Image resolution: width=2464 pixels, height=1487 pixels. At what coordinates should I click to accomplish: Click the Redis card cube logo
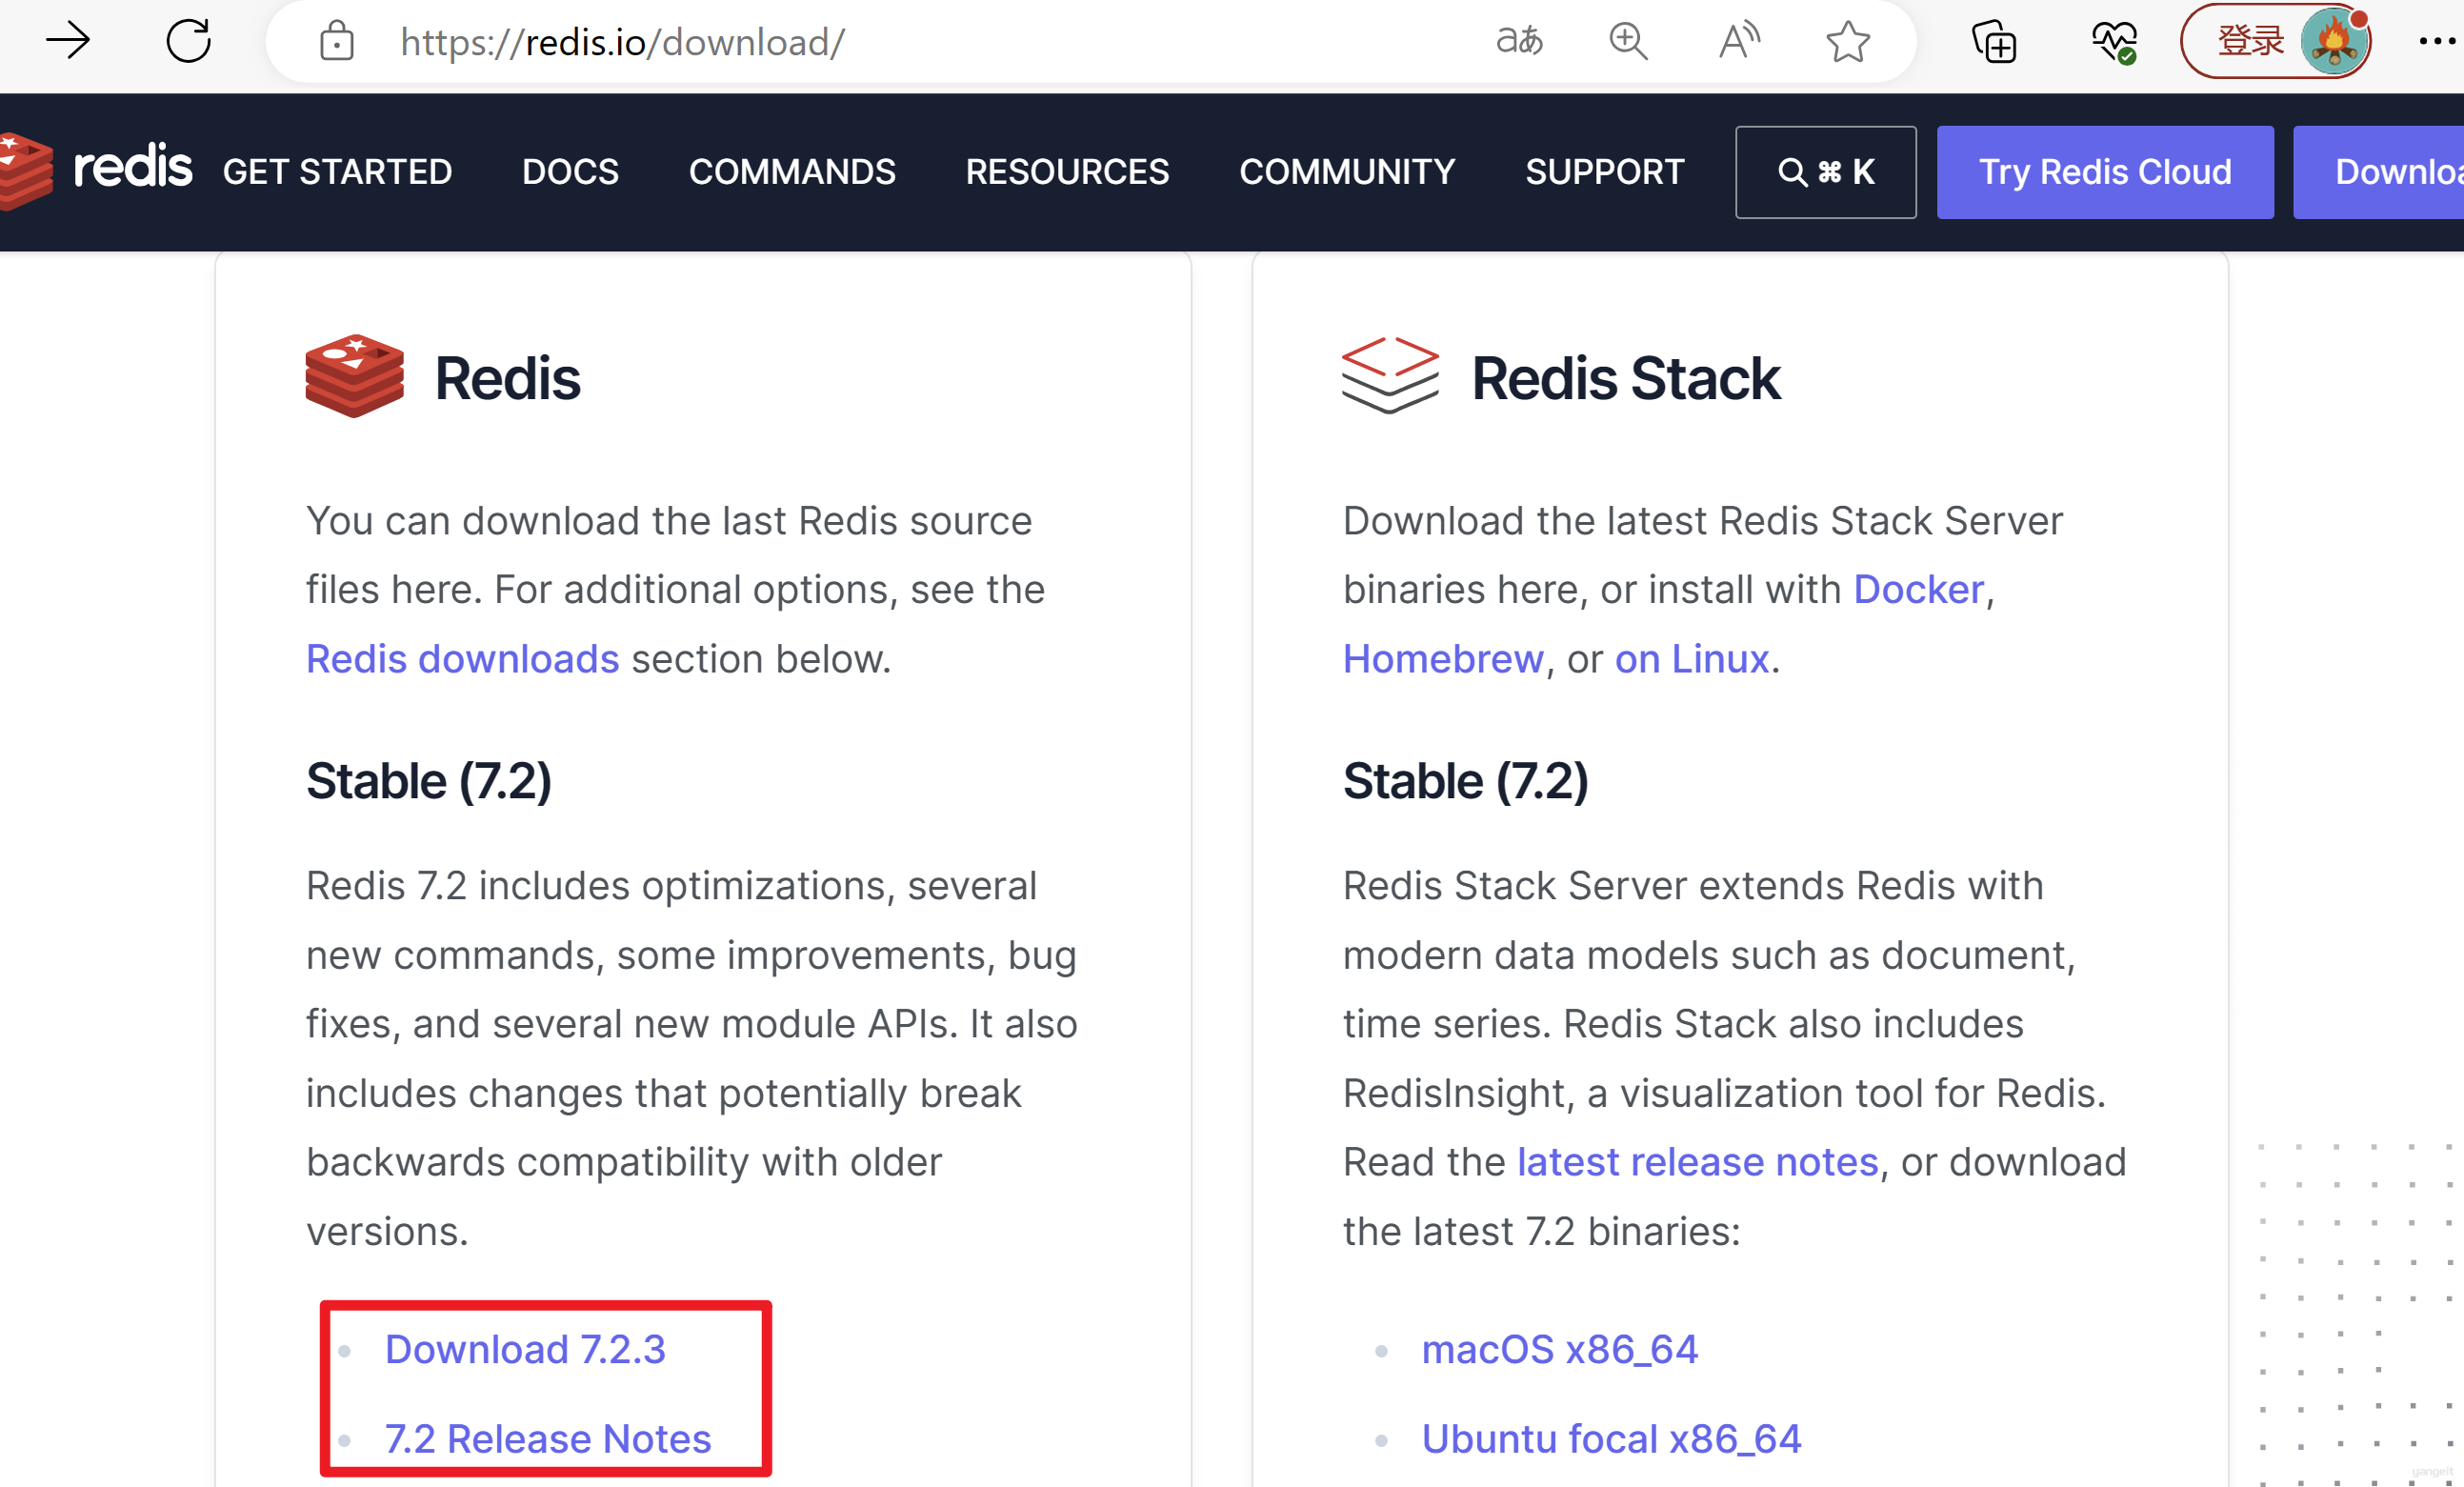355,376
